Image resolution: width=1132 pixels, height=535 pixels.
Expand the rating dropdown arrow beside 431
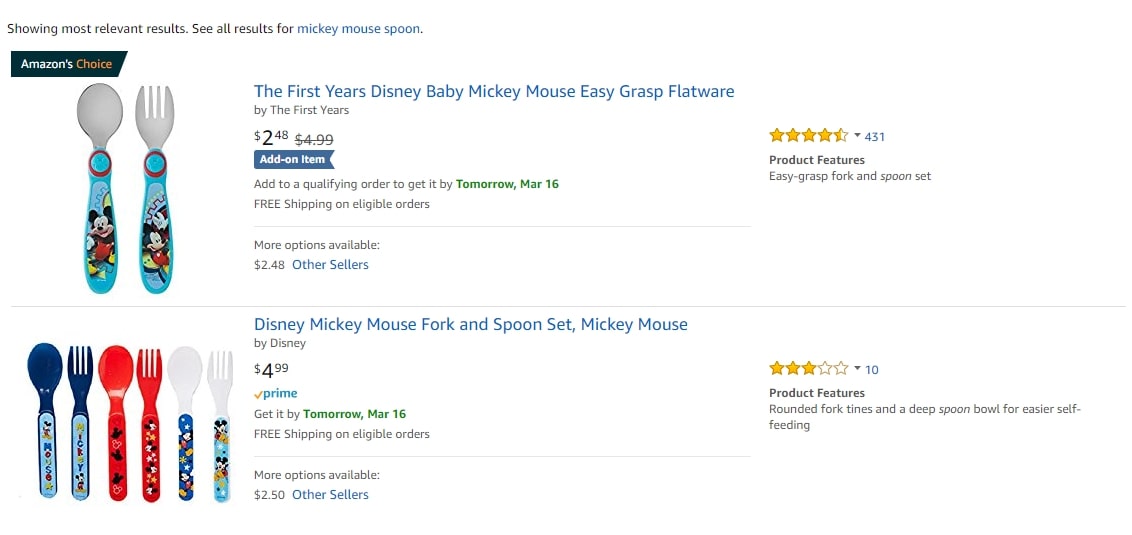[x=857, y=136]
